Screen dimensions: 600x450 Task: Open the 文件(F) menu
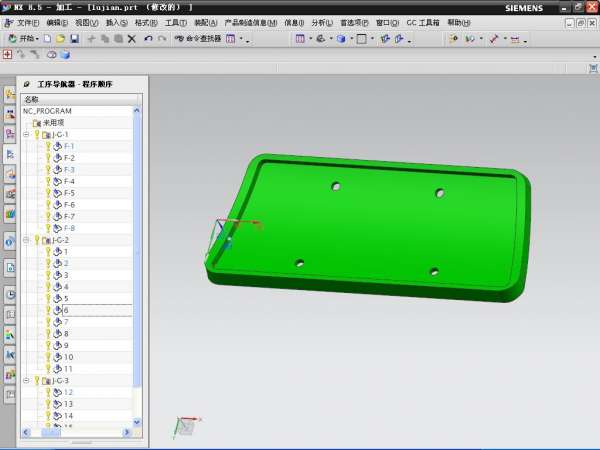pos(28,22)
